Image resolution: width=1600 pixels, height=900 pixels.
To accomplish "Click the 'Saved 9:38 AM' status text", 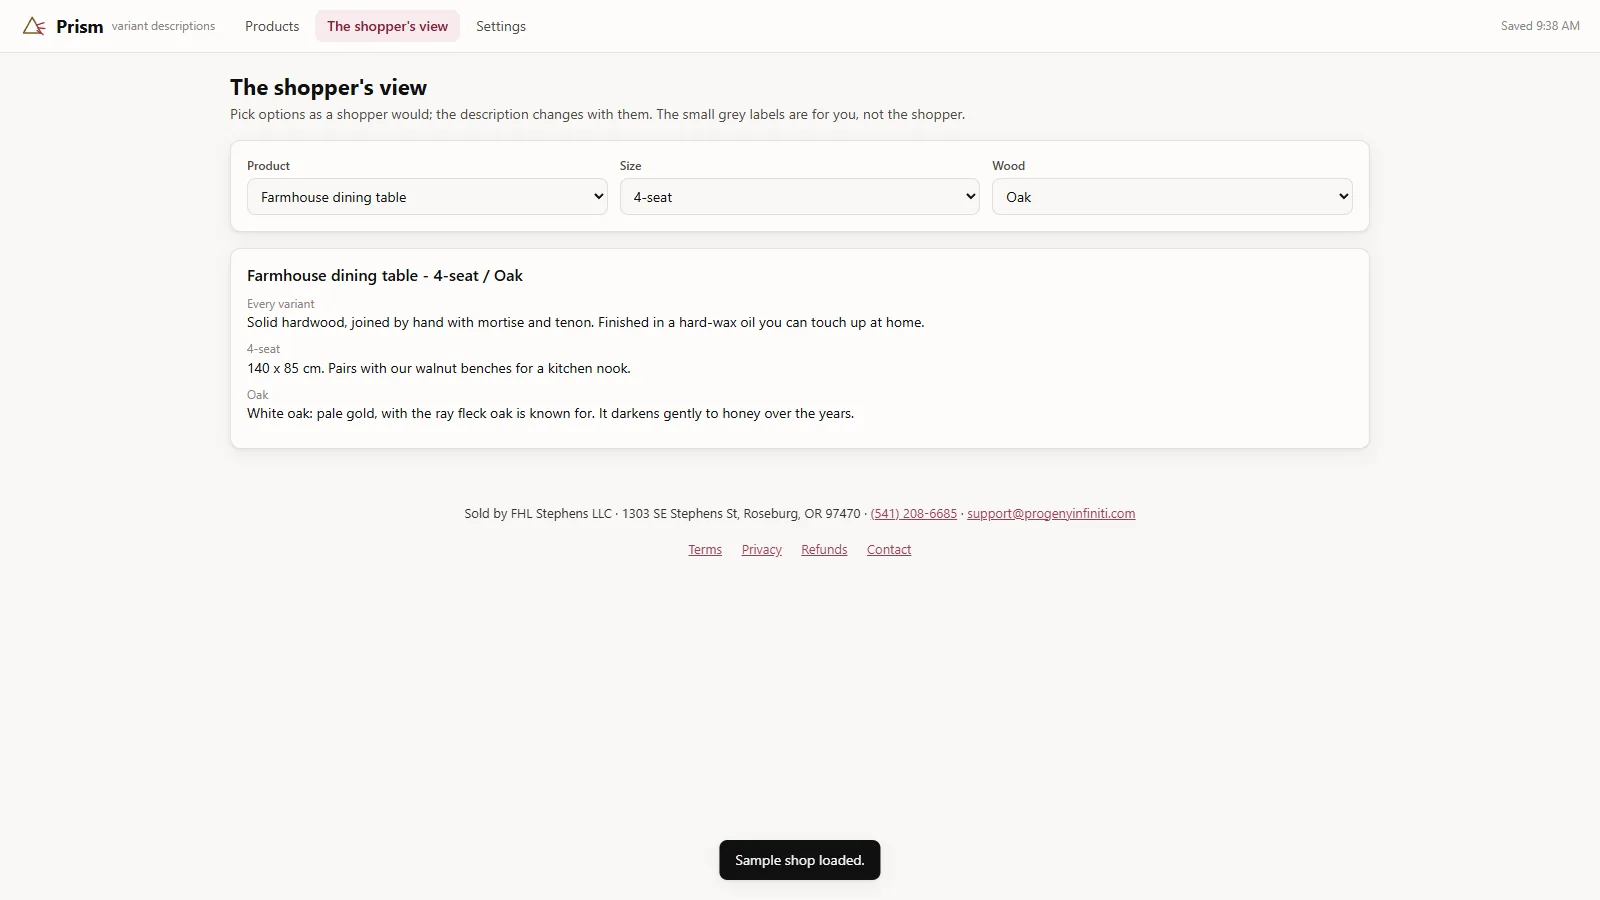I will coord(1540,26).
